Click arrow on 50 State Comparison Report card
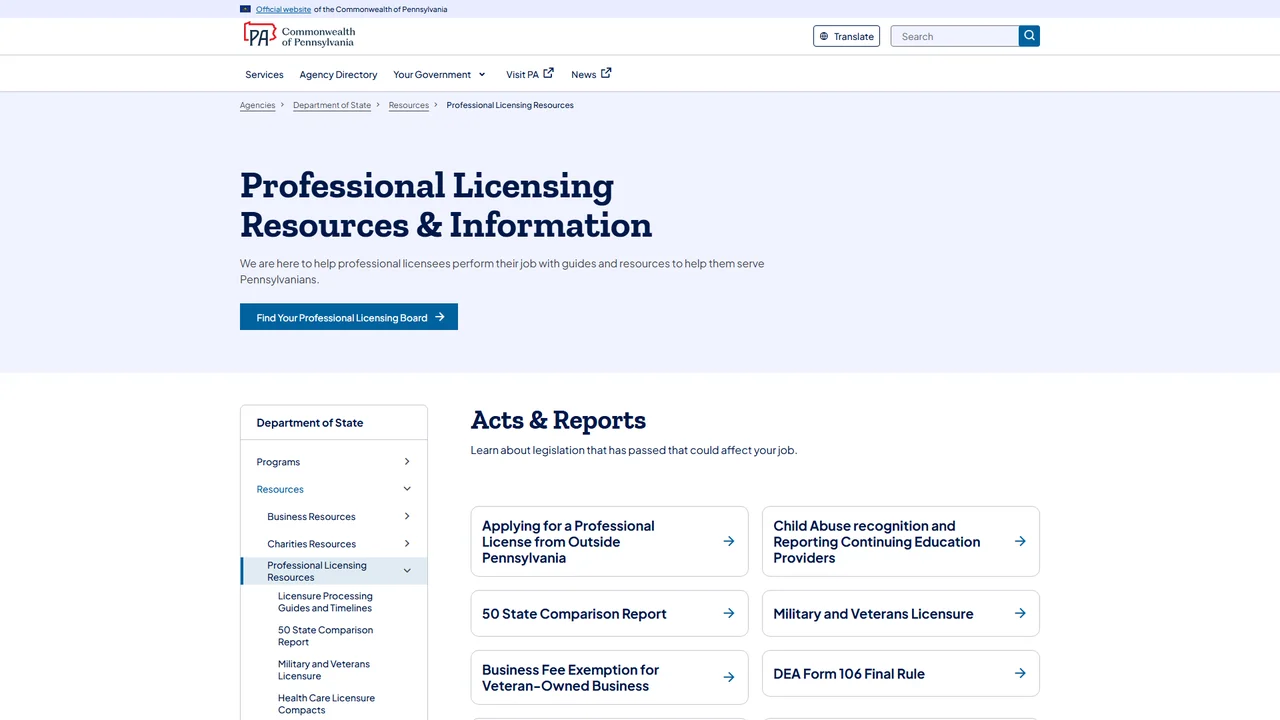Image resolution: width=1280 pixels, height=720 pixels. (729, 613)
